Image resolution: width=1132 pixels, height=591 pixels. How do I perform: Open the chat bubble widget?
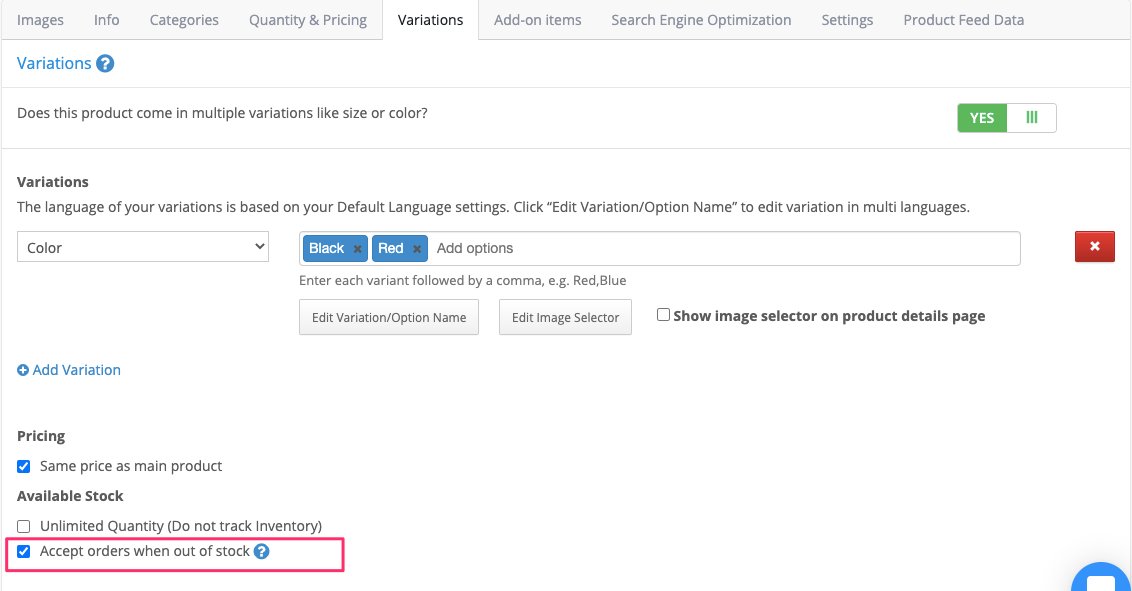(1101, 579)
